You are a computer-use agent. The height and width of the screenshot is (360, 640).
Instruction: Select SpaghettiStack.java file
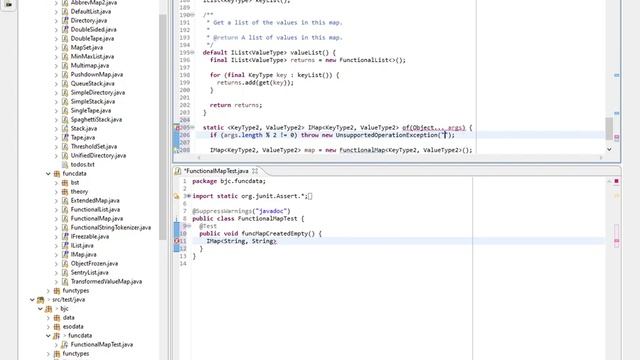pos(96,119)
